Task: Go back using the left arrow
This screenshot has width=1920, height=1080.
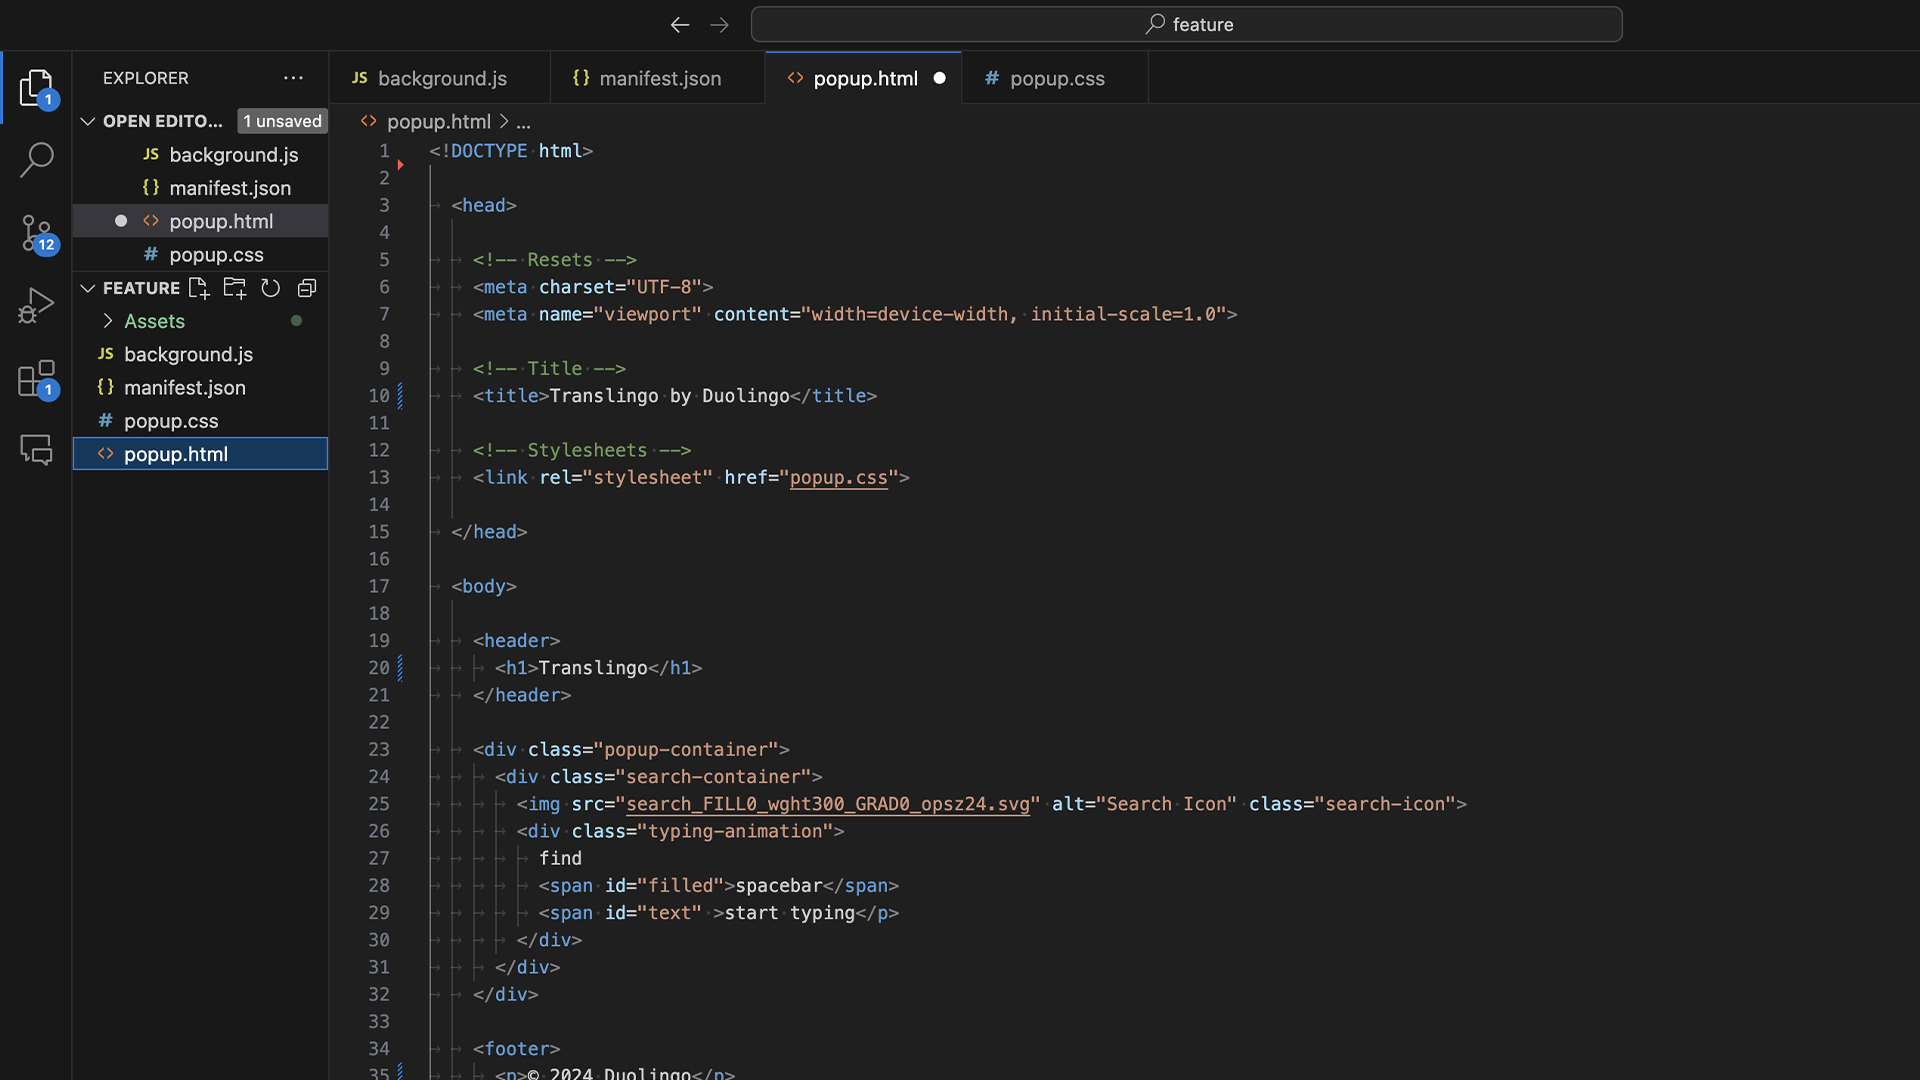Action: pyautogui.click(x=680, y=25)
